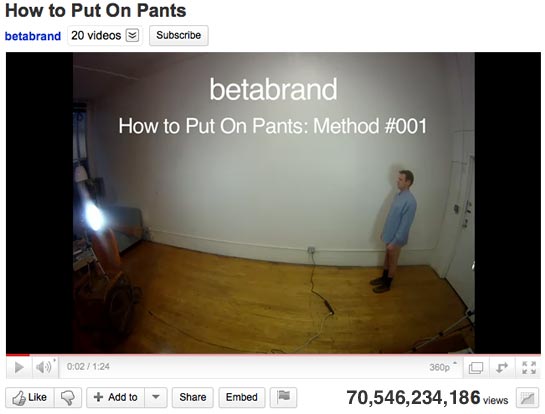Click the 70,546,234,186 view count
This screenshot has width=545, height=414.
click(413, 398)
